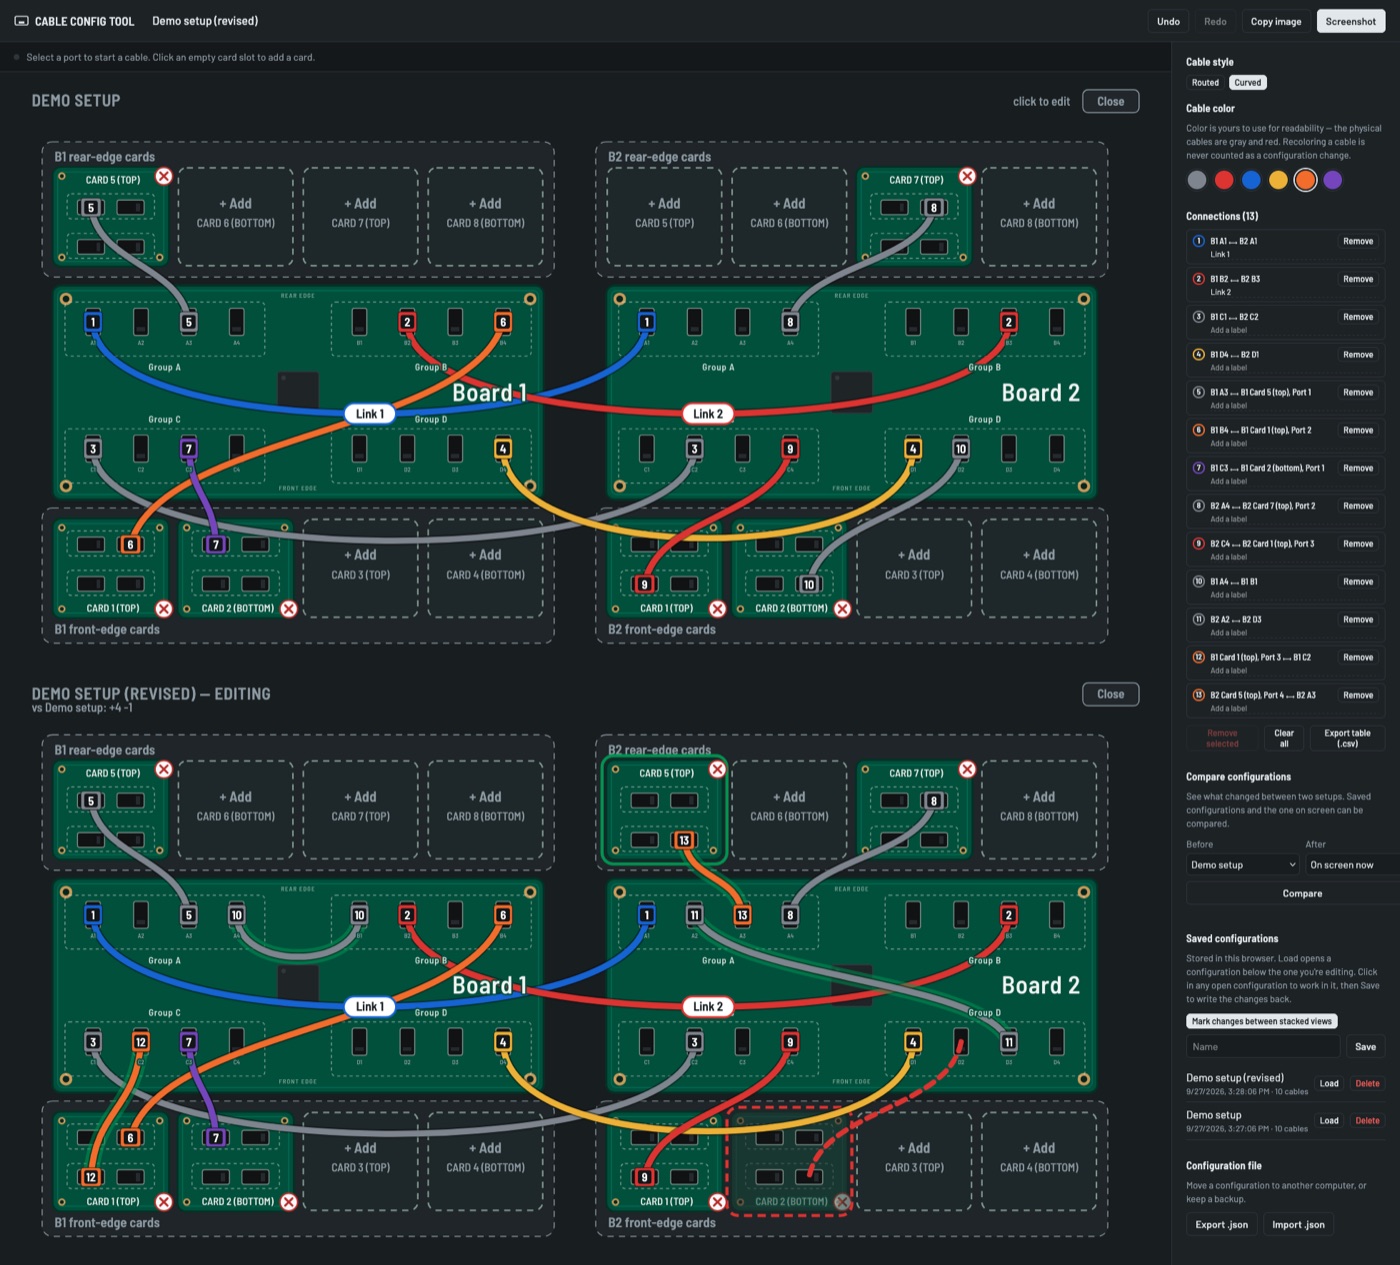Screen dimensions: 1400x1265
Task: Open the After 'On screen now' dropdown
Action: click(x=1352, y=865)
